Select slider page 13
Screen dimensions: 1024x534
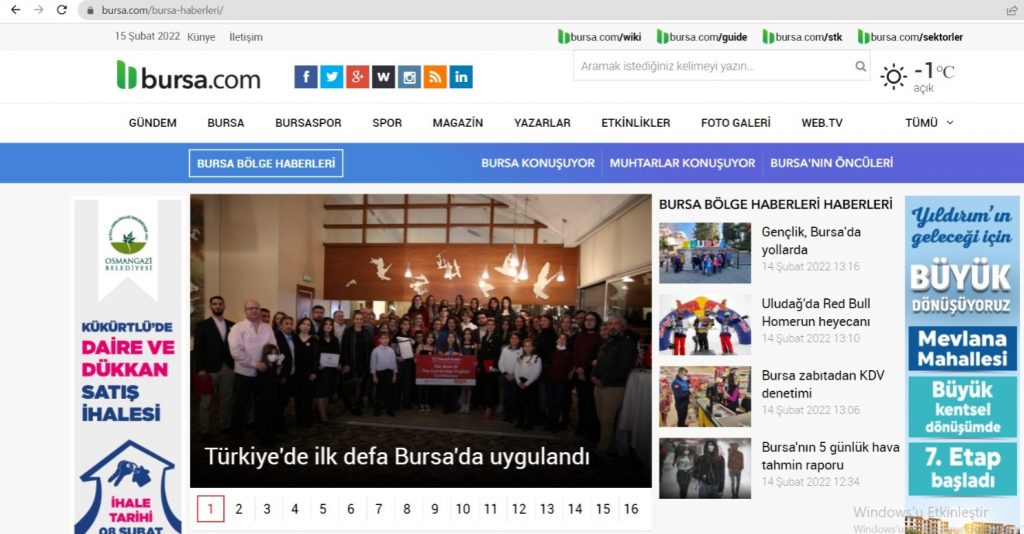(547, 509)
